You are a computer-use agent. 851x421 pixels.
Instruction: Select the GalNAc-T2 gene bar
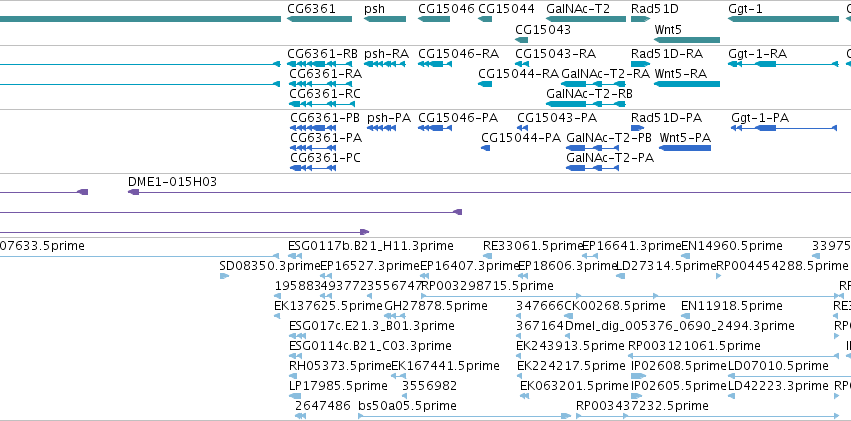click(x=586, y=20)
